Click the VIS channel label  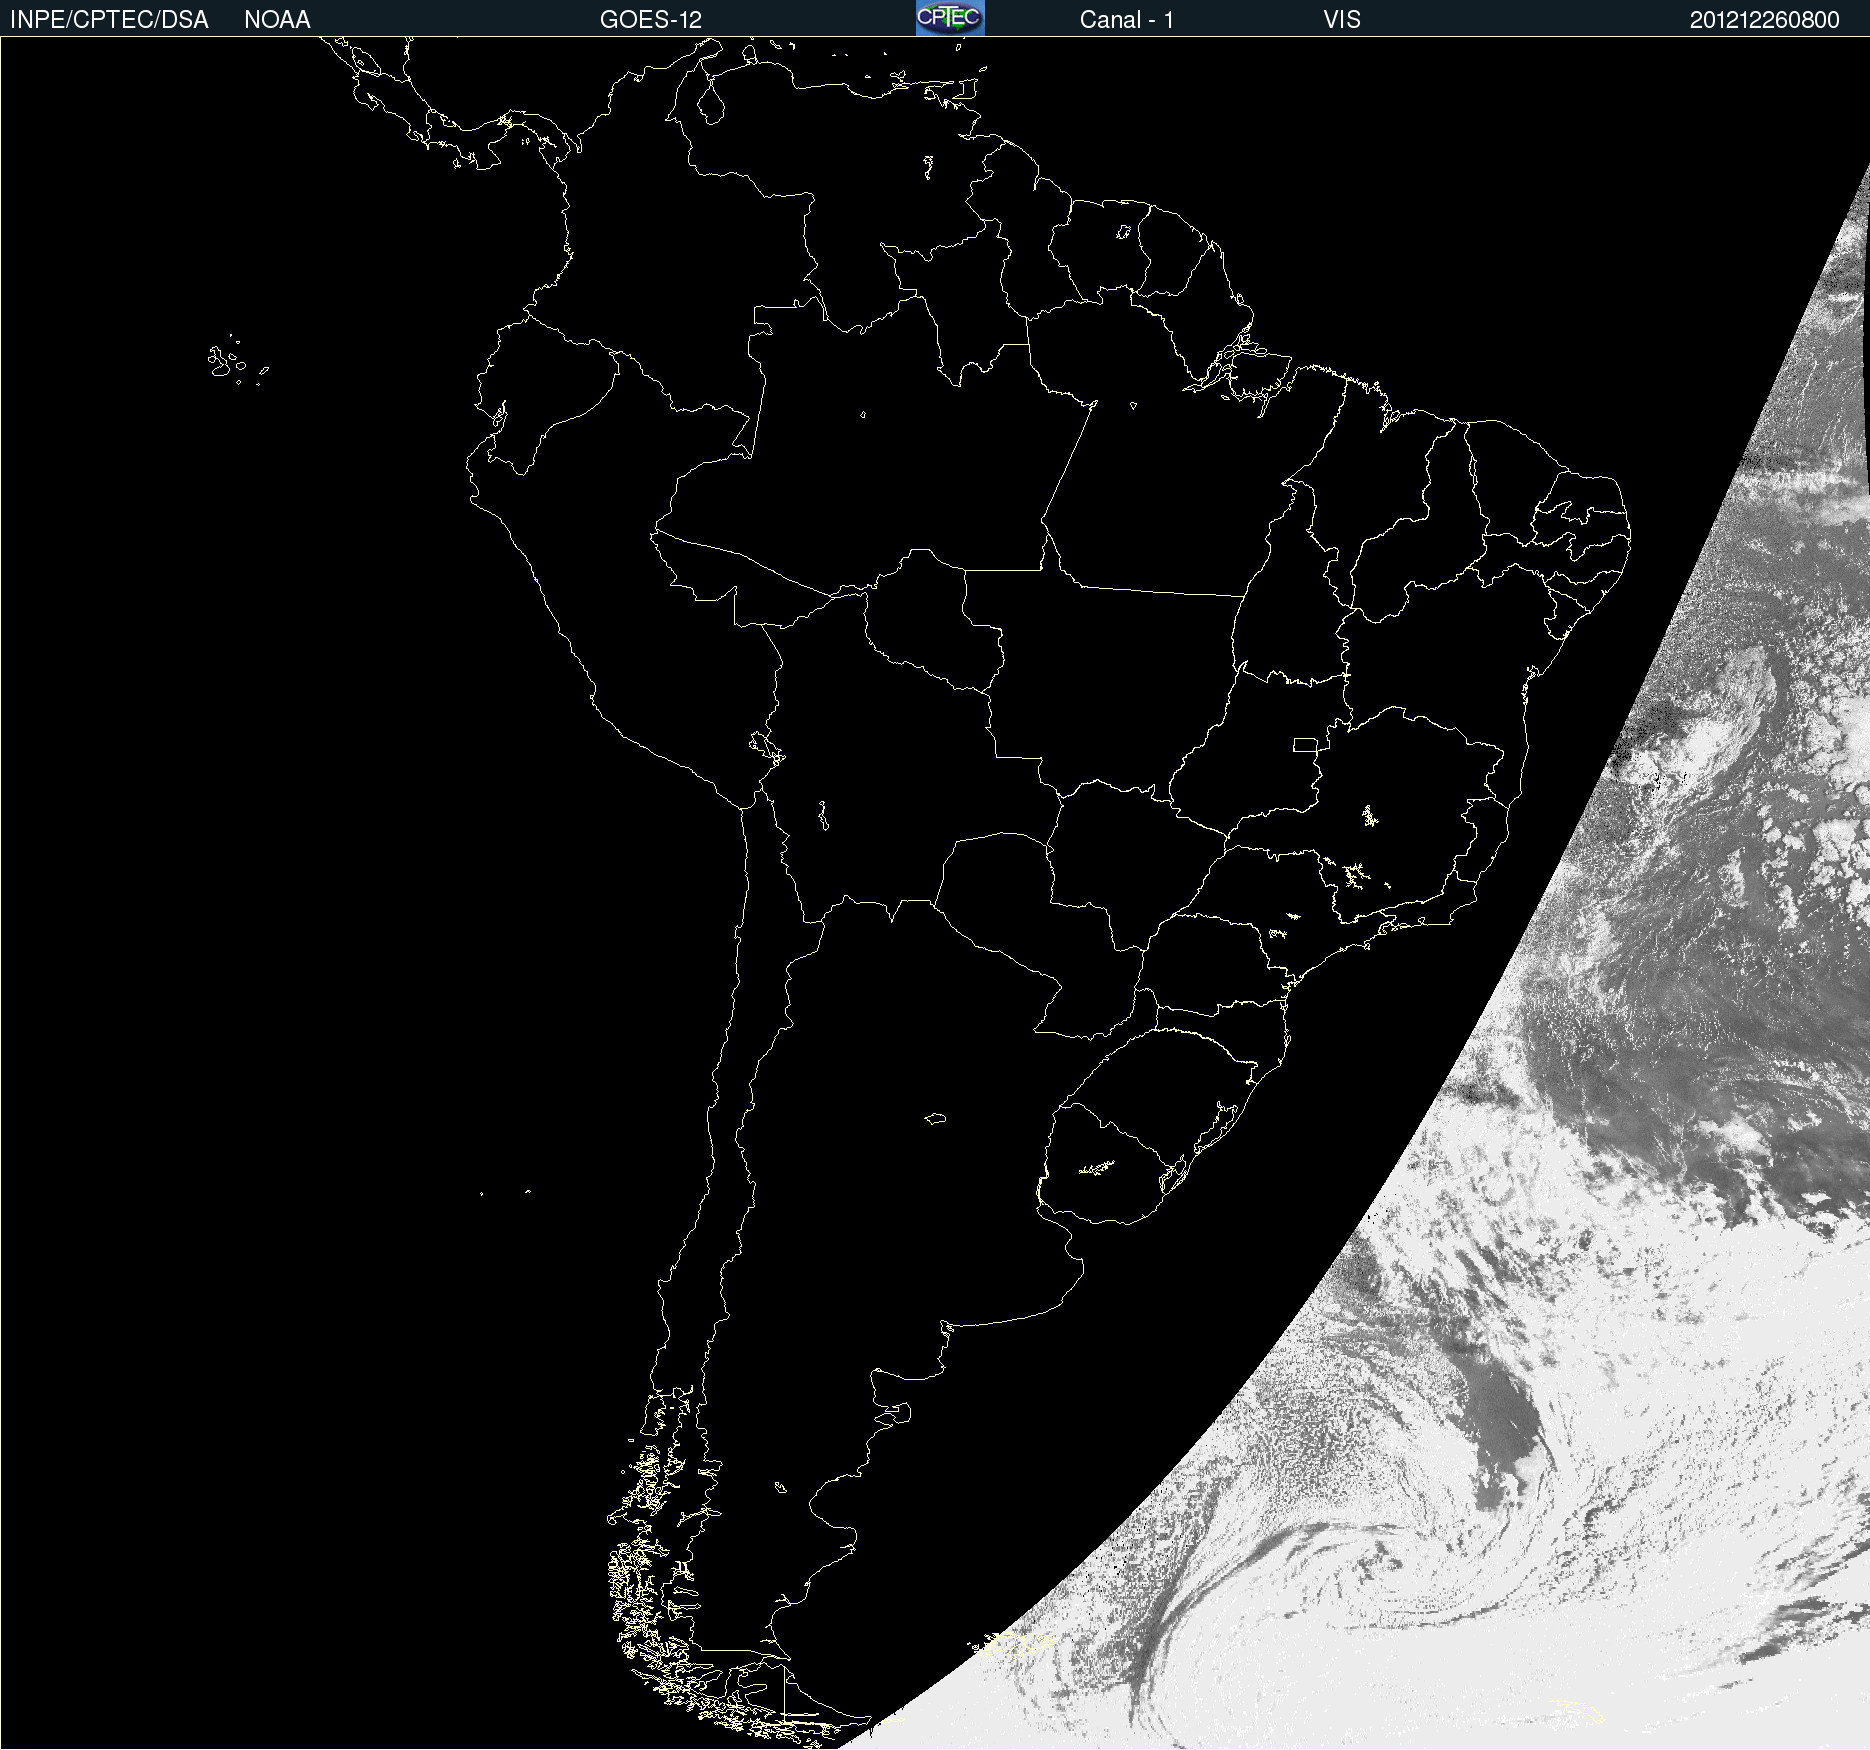(x=1342, y=20)
